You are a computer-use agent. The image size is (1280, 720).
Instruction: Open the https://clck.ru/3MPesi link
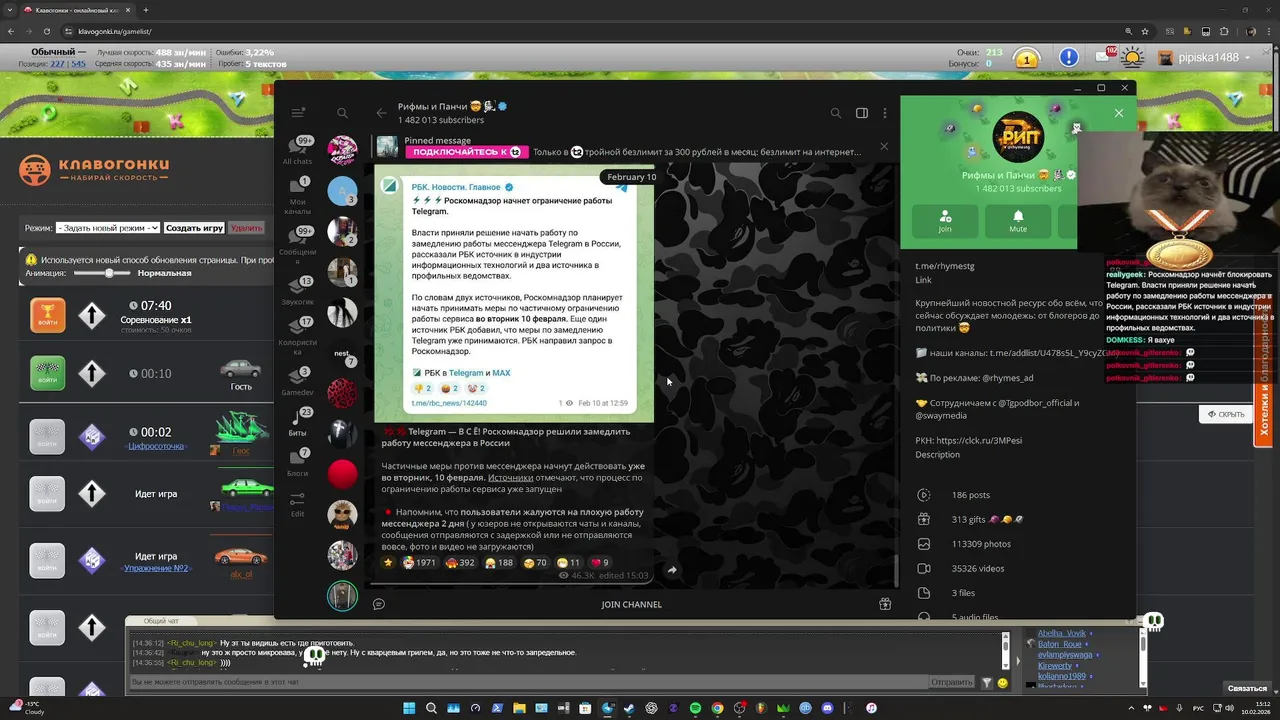[979, 440]
